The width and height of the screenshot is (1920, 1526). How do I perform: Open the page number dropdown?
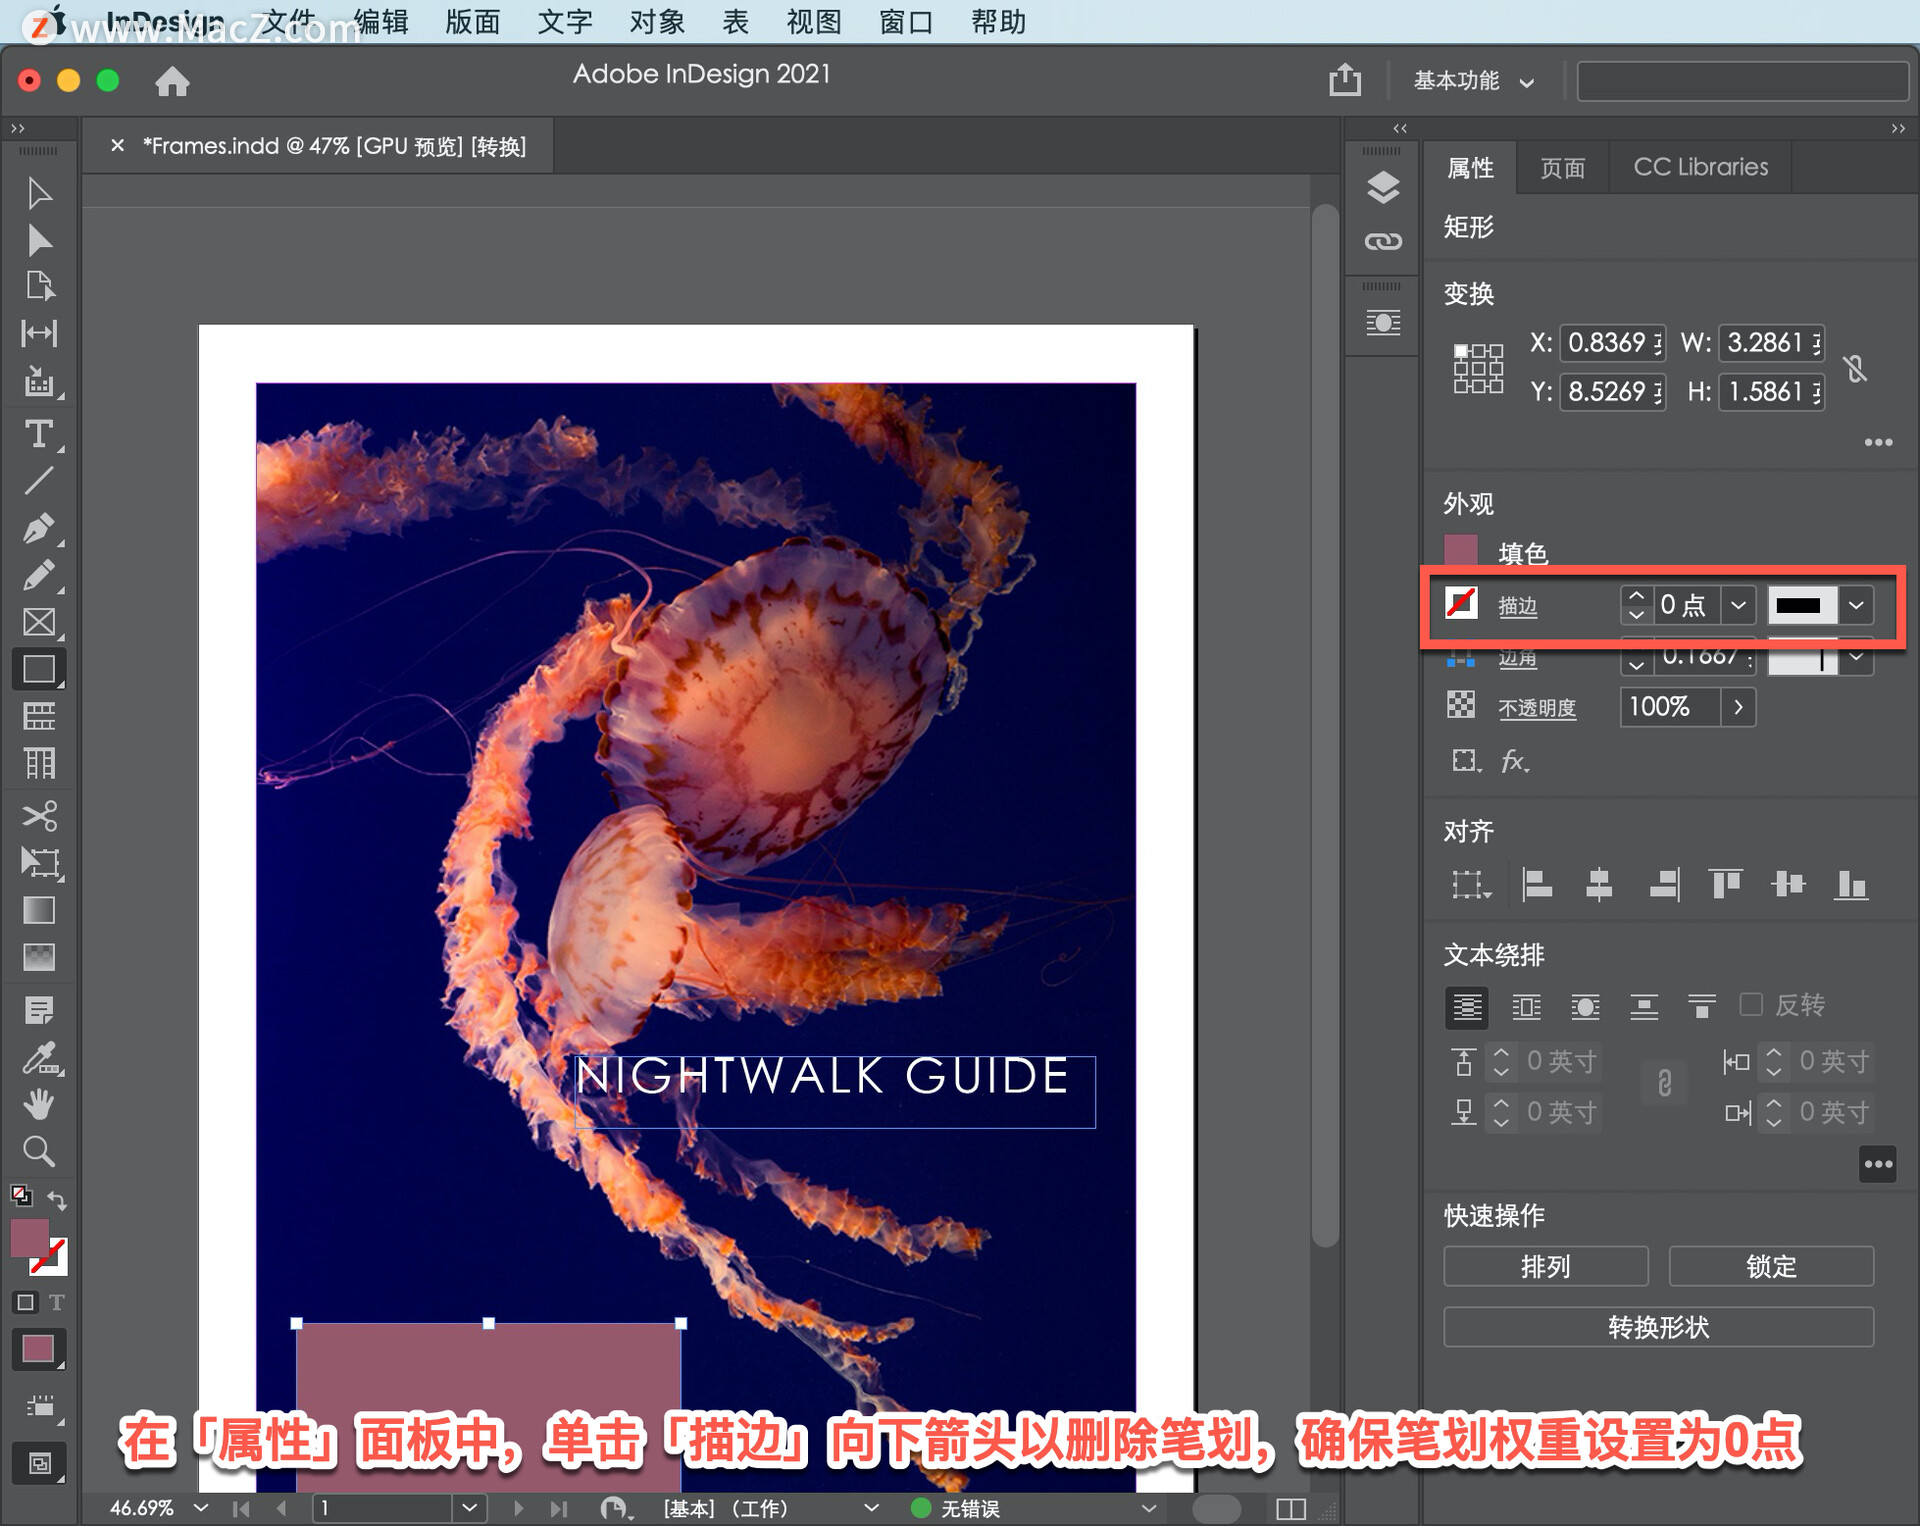(469, 1507)
